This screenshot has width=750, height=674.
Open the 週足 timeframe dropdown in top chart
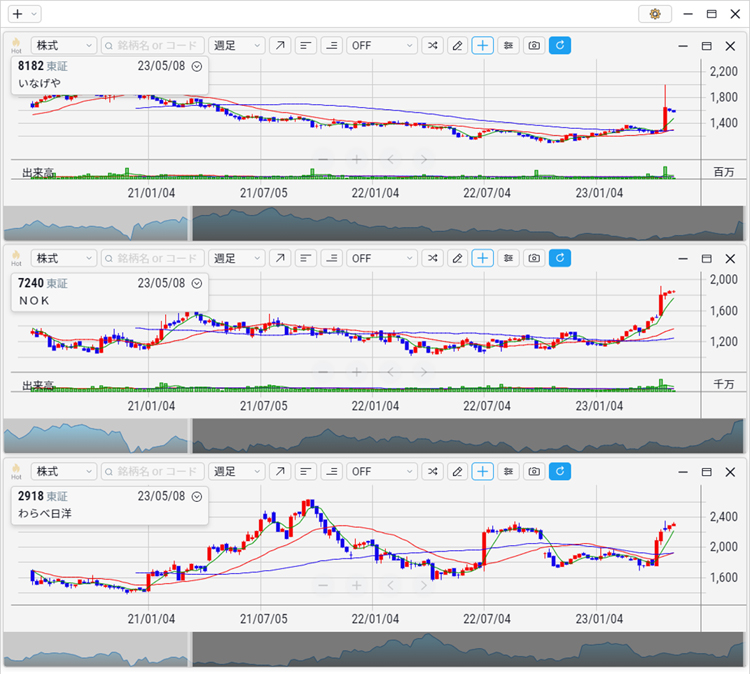pos(237,46)
